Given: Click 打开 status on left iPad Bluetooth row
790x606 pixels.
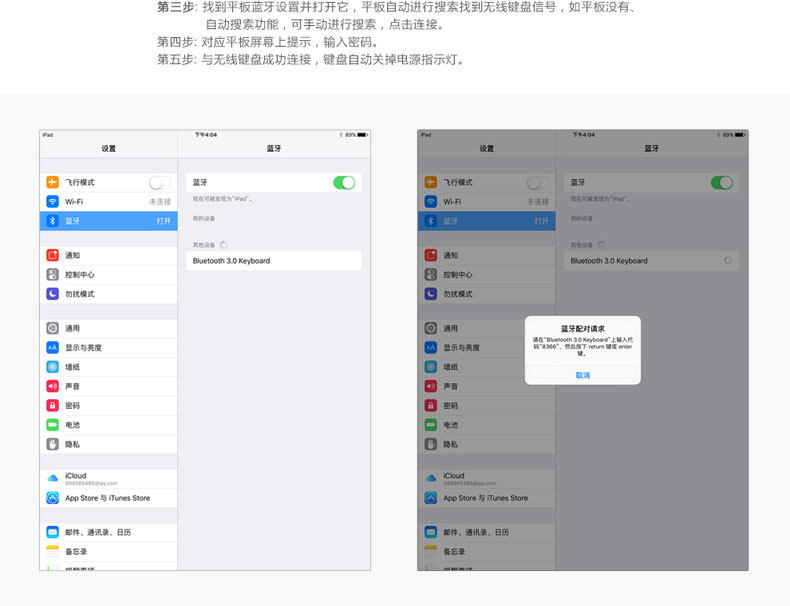Looking at the screenshot, I should (163, 221).
